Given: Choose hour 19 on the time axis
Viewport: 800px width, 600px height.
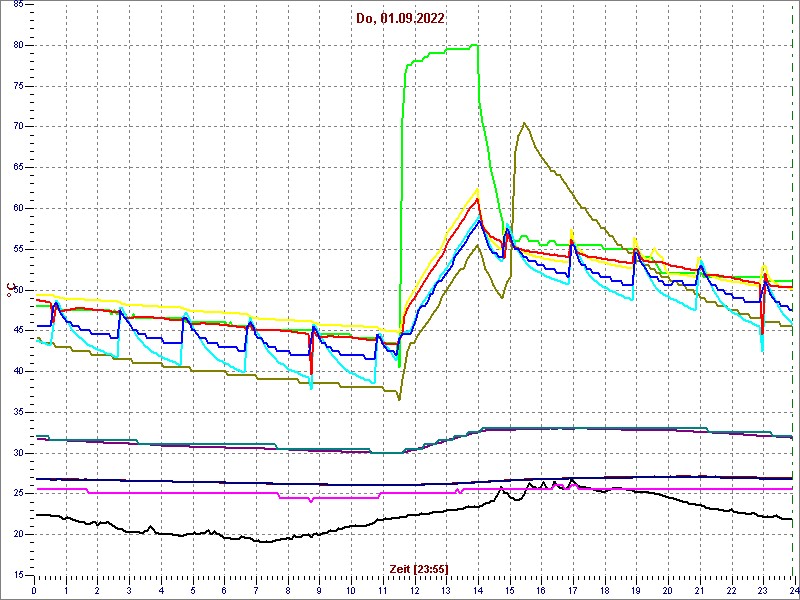Looking at the screenshot, I should pos(635,590).
